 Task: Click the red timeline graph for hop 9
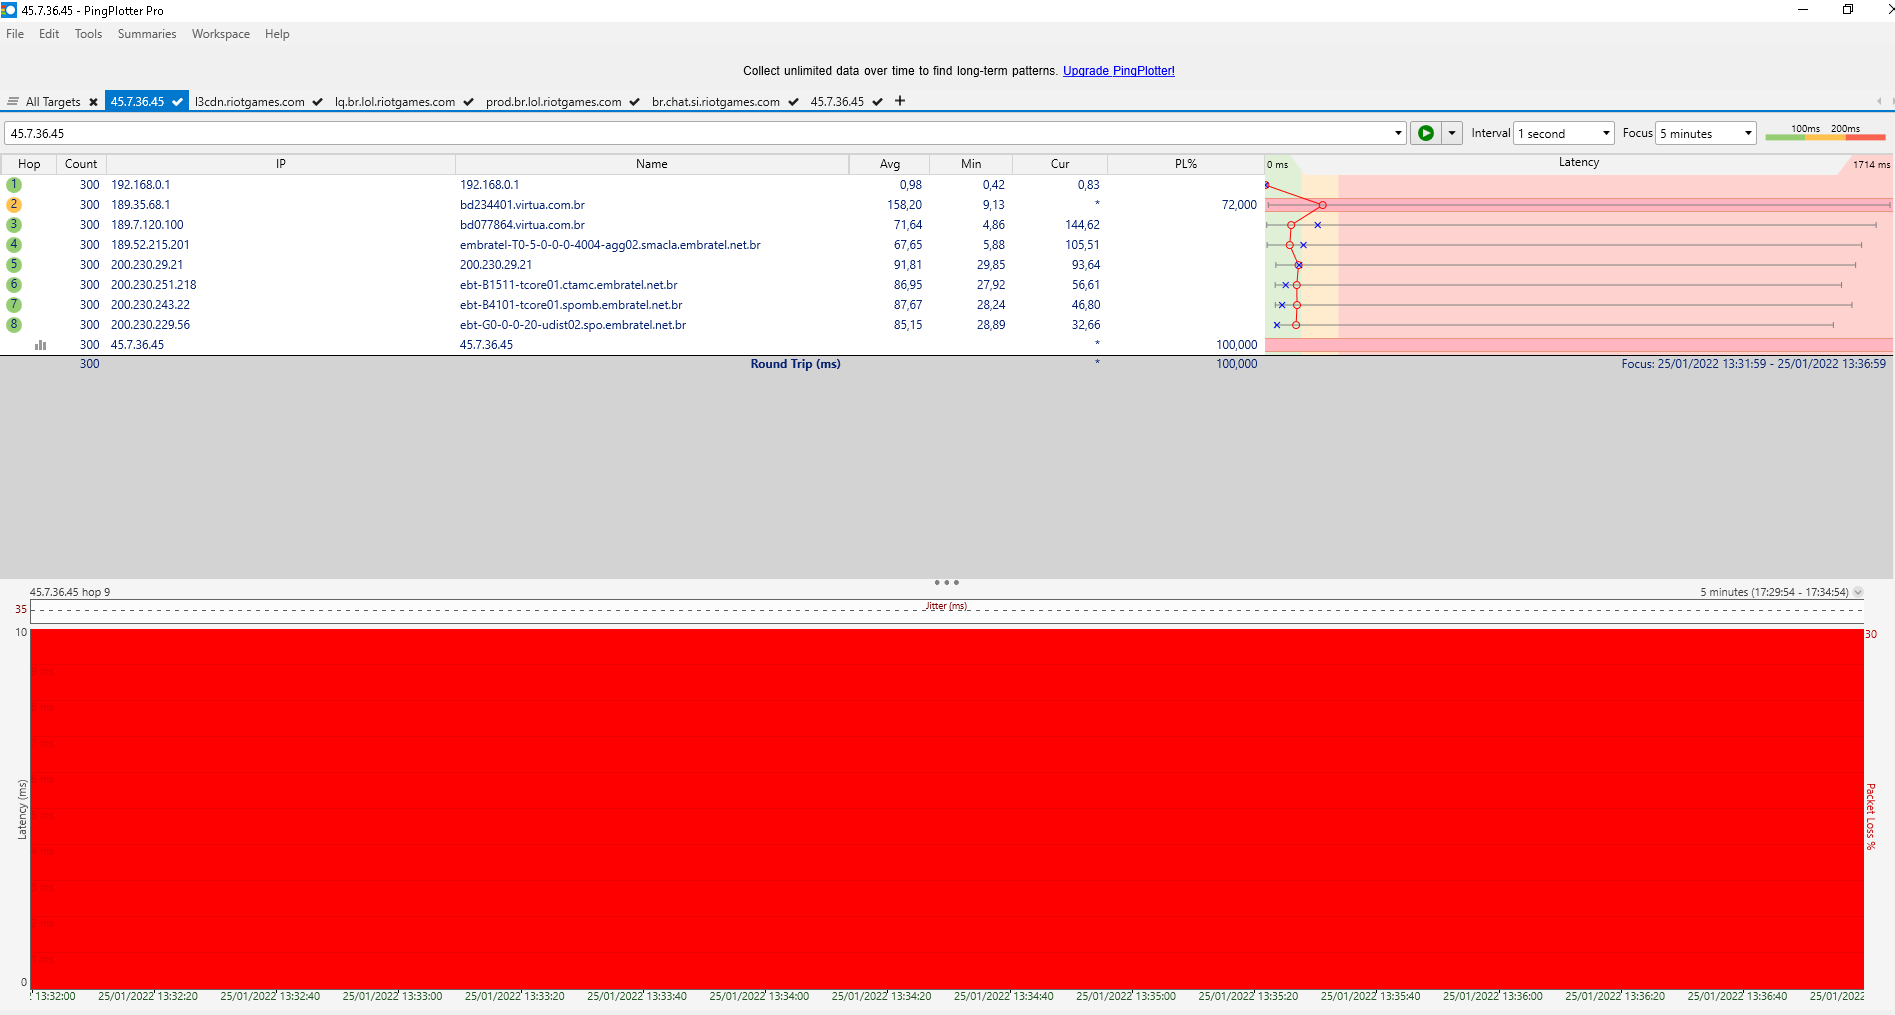947,809
